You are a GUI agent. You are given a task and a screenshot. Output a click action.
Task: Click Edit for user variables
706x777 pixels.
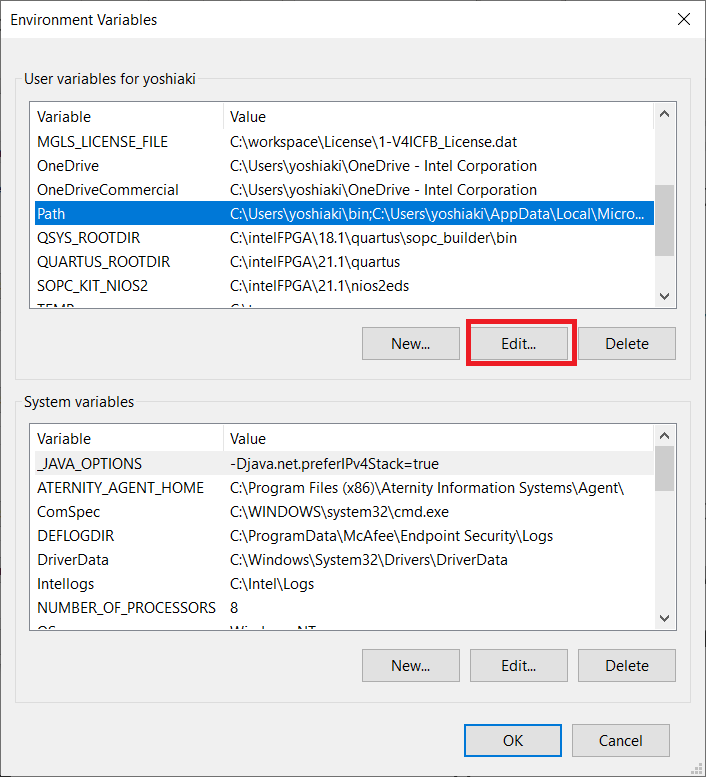tap(519, 344)
